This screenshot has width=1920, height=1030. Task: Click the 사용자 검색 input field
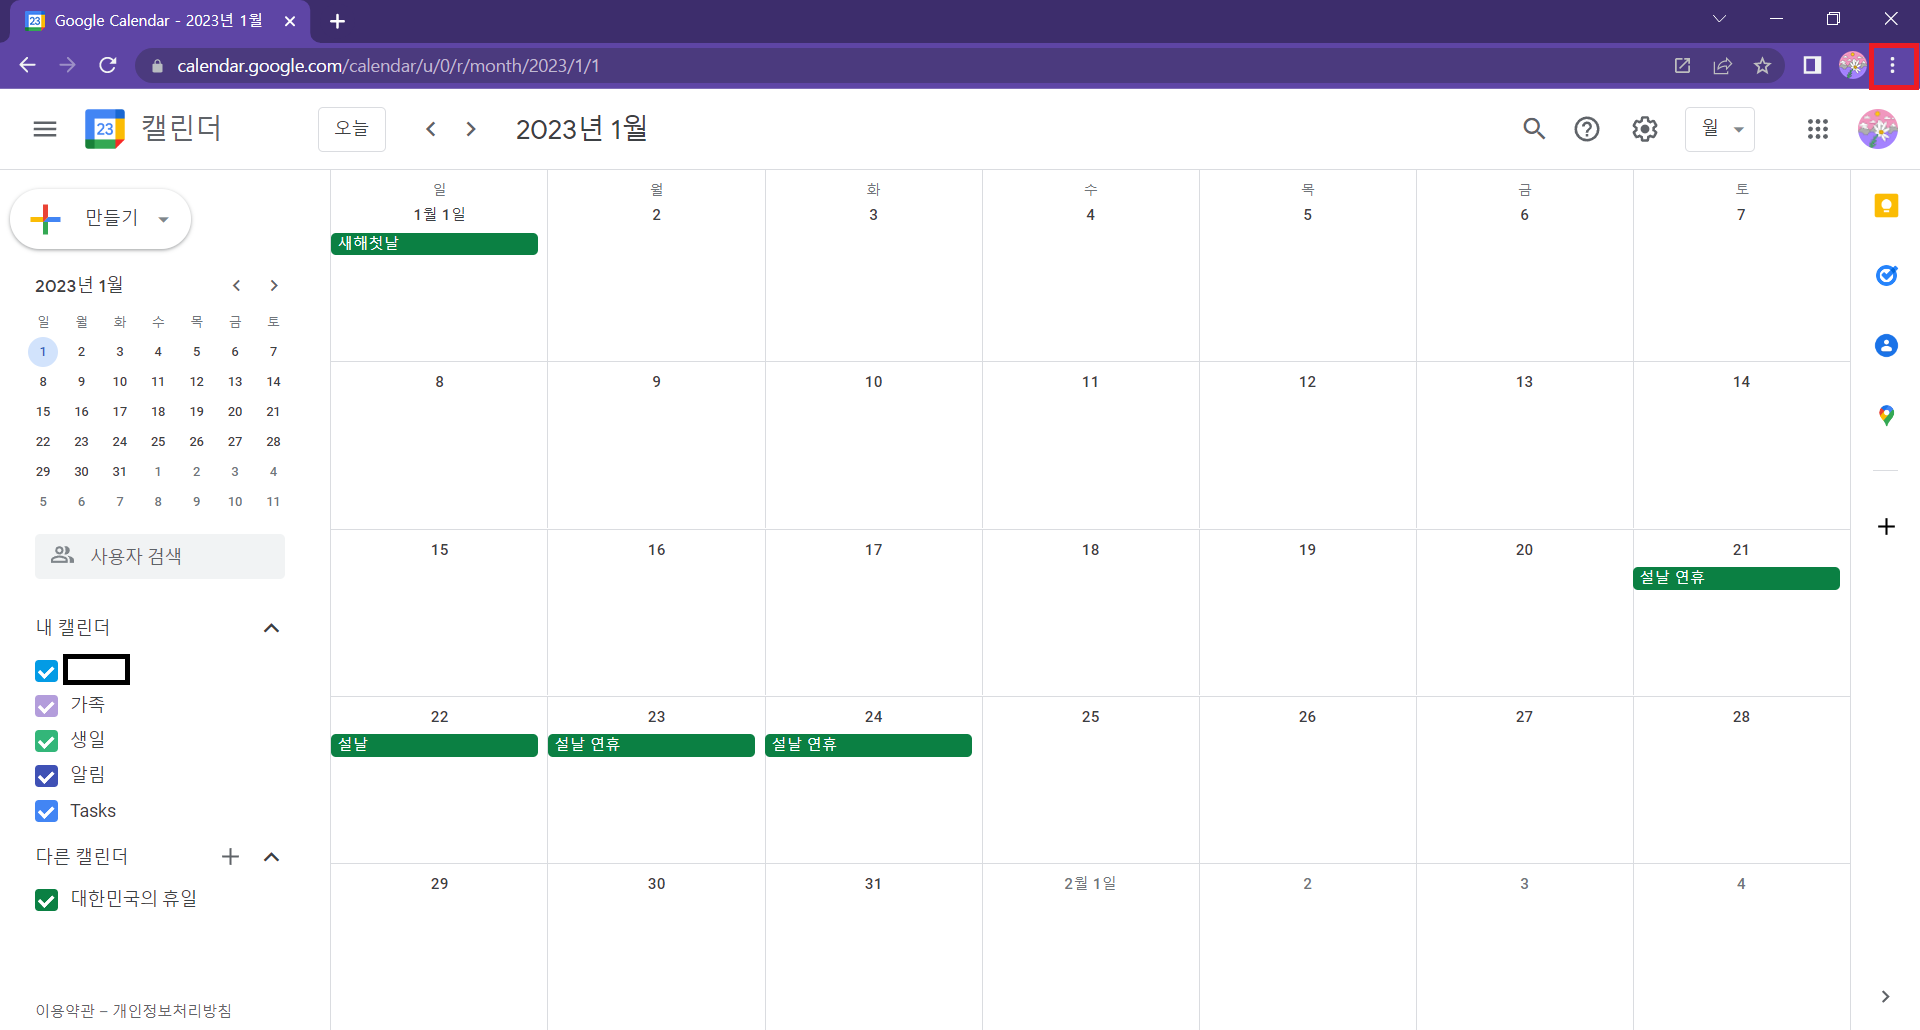pyautogui.click(x=160, y=556)
